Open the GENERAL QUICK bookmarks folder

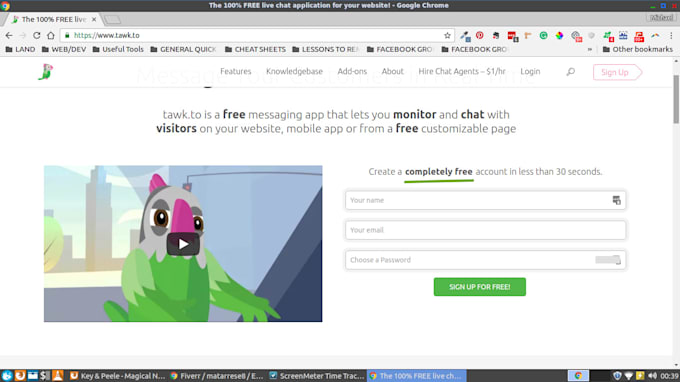click(x=183, y=49)
